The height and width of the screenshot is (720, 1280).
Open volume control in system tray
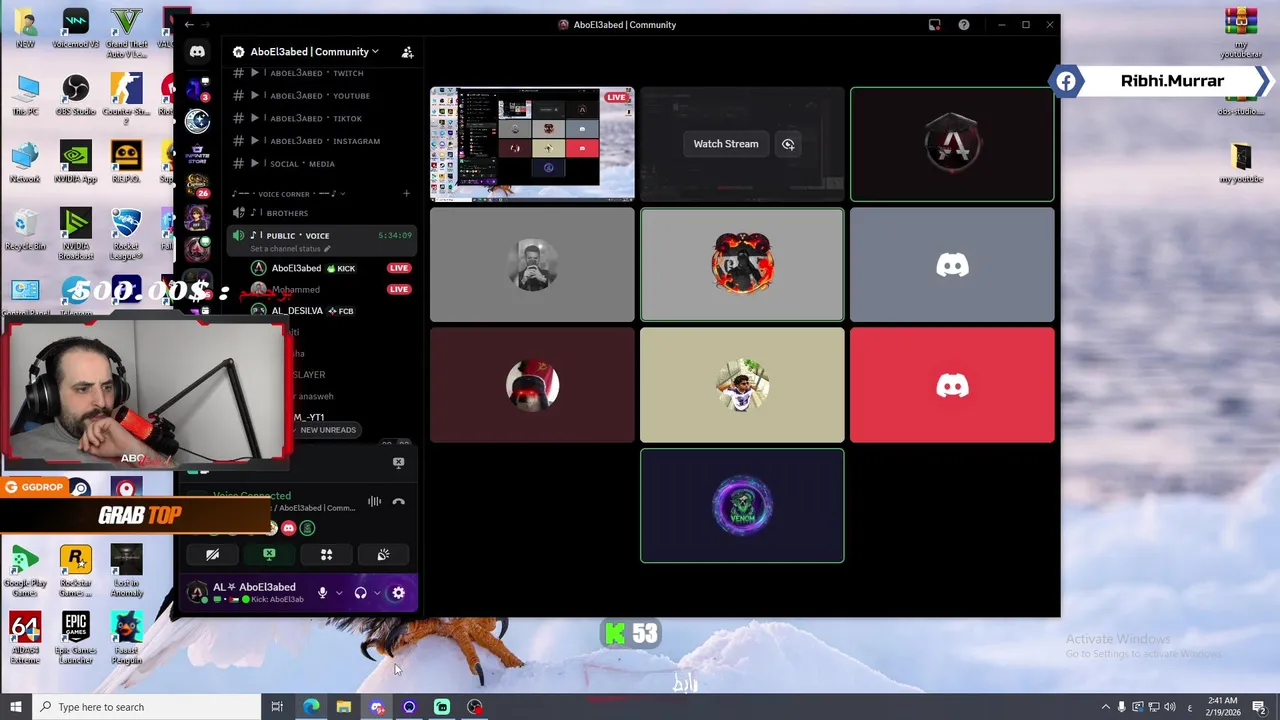pyautogui.click(x=1170, y=707)
